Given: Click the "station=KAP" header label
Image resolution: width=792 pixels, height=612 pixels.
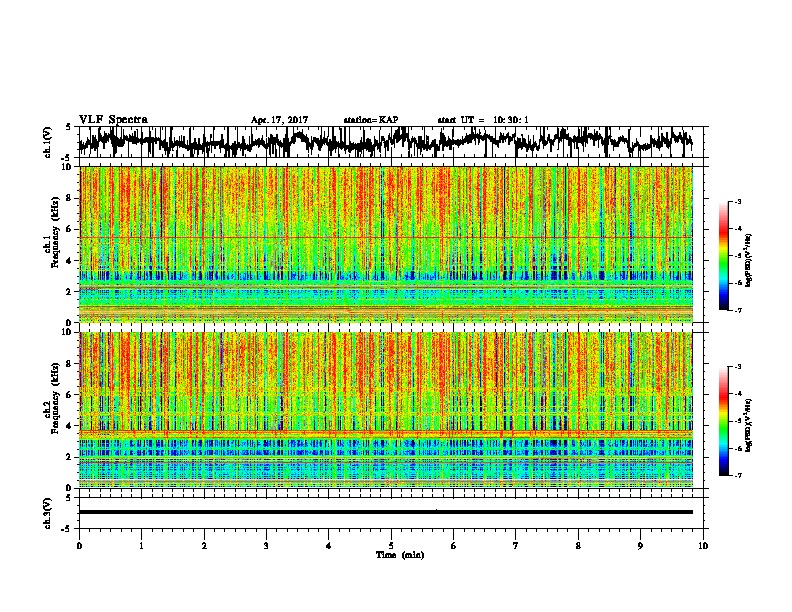Looking at the screenshot, I should (371, 120).
